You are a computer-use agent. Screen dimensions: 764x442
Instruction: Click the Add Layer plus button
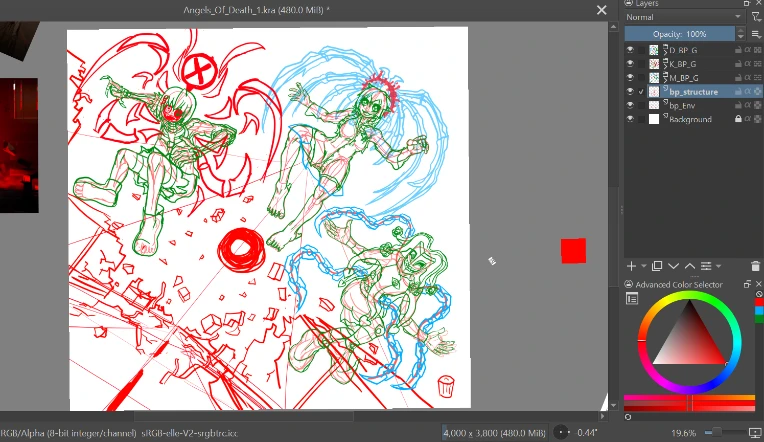[630, 266]
